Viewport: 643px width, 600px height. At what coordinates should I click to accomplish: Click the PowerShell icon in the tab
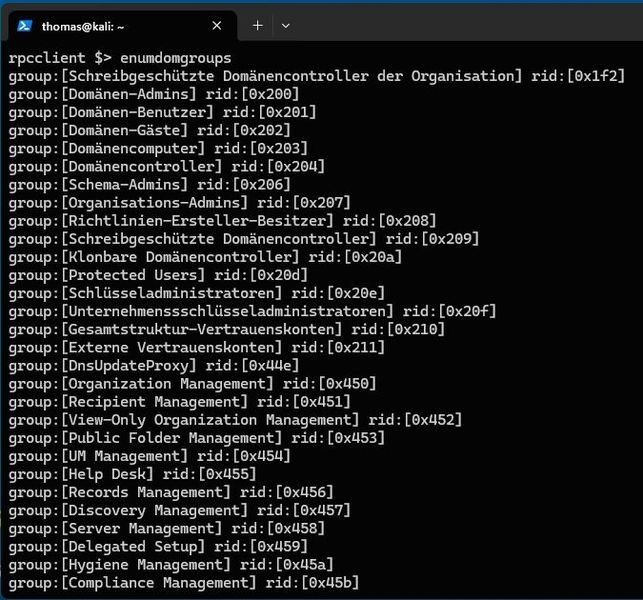click(25, 26)
